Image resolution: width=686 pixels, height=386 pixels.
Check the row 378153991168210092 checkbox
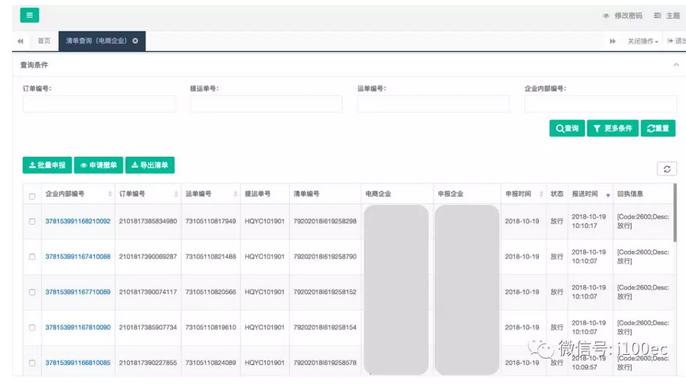[32, 221]
